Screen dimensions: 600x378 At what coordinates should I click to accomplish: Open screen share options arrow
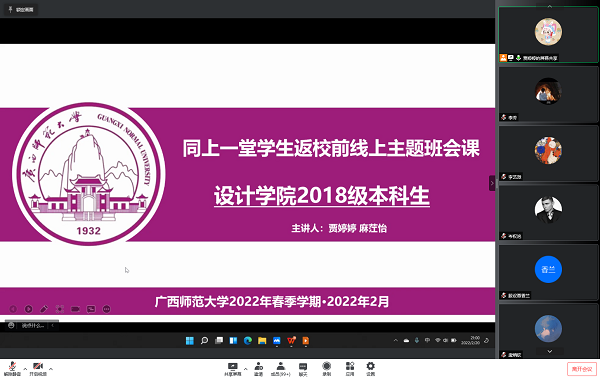point(245,369)
